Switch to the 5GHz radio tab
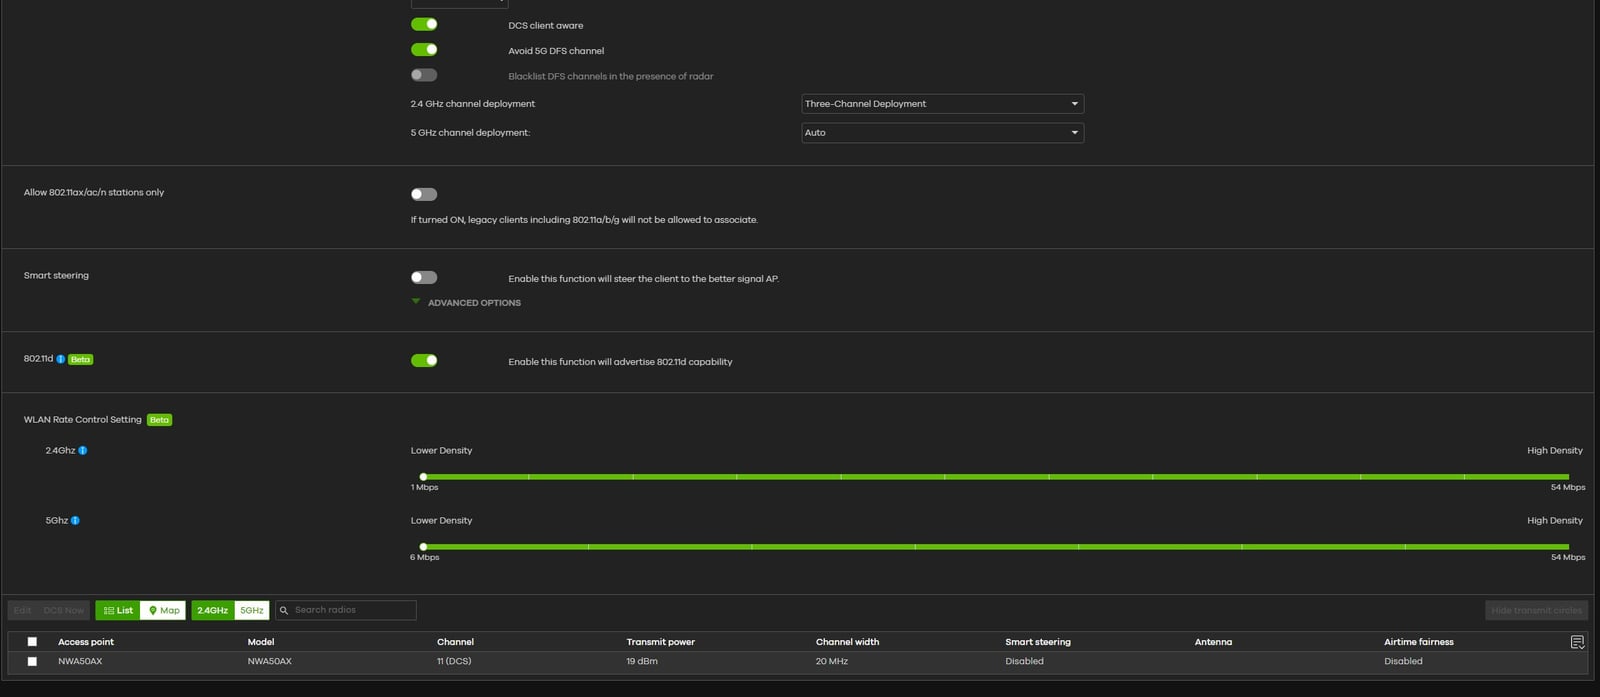 [252, 610]
